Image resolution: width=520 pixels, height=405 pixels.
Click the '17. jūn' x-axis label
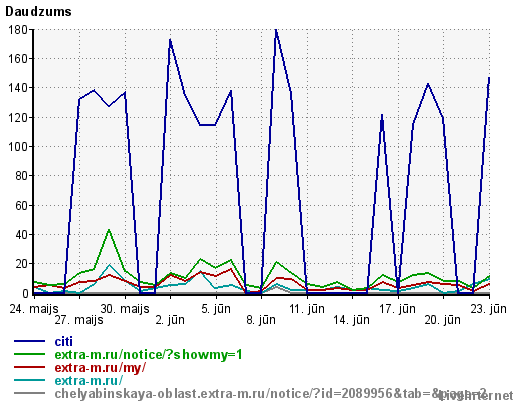[397, 309]
